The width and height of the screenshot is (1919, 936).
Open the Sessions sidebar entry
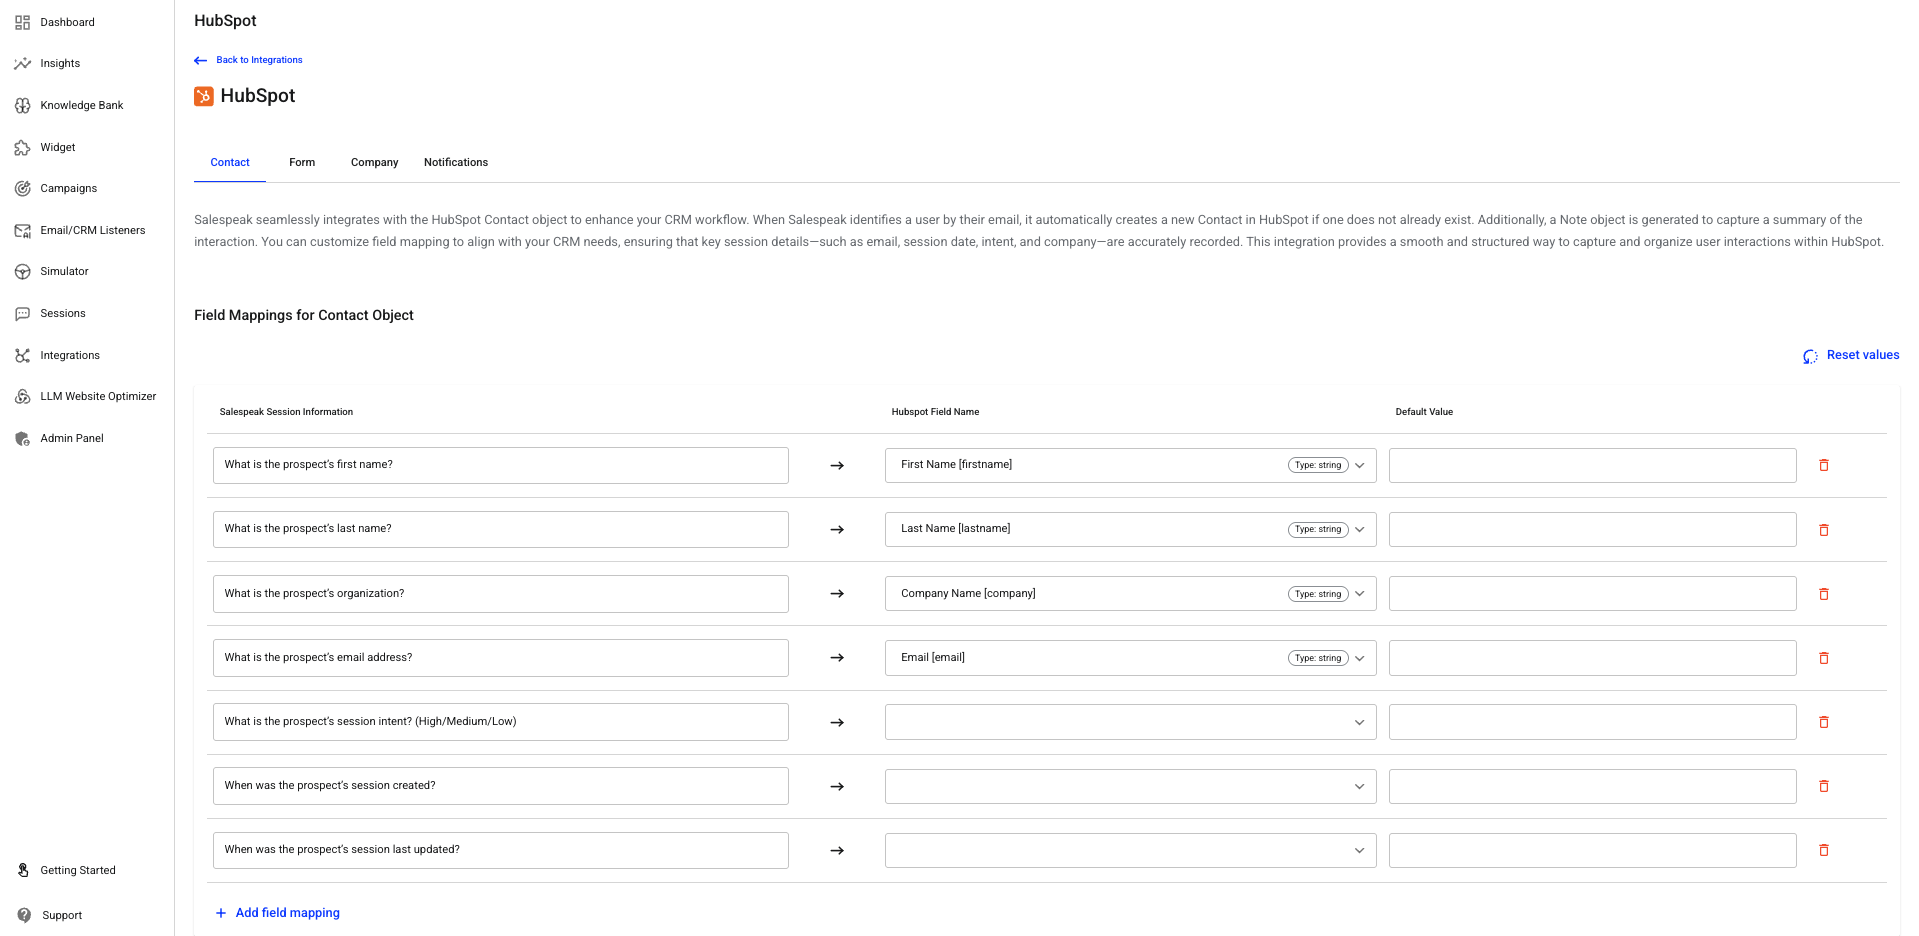pyautogui.click(x=63, y=313)
